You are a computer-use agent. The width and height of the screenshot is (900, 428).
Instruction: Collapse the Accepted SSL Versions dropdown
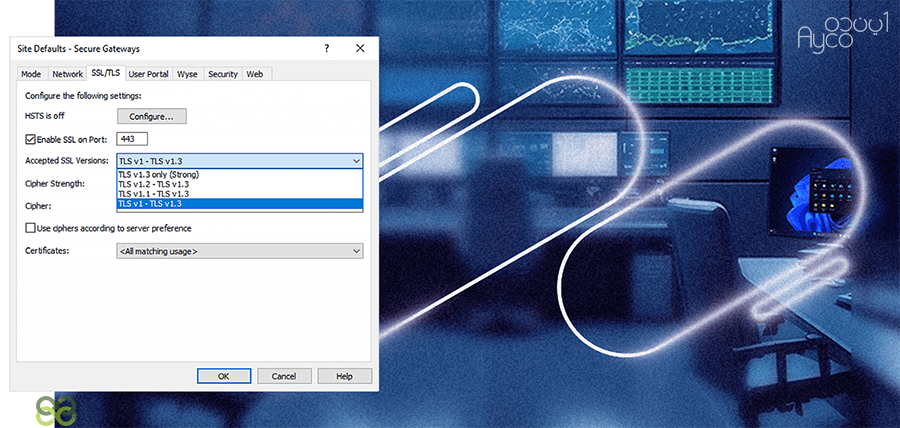(x=240, y=161)
